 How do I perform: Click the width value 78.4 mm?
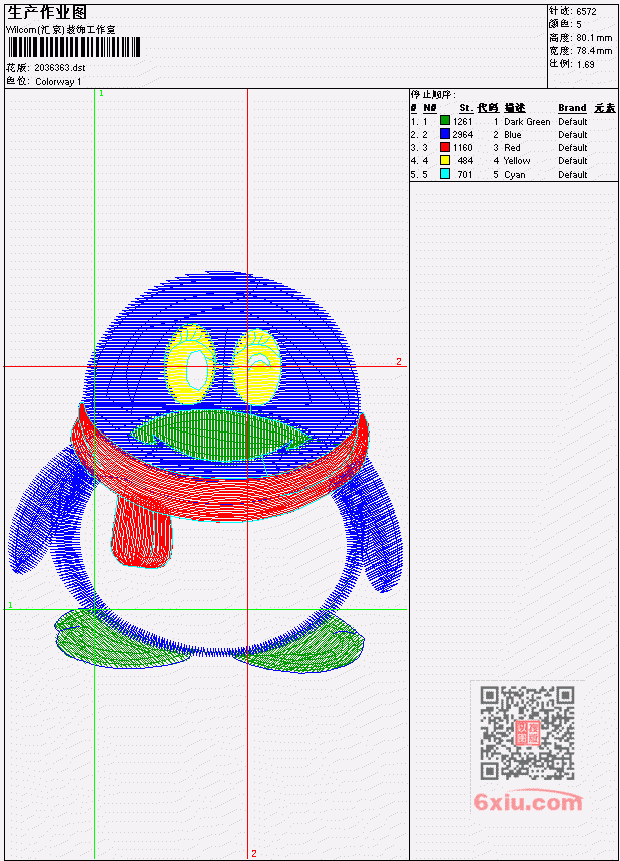(x=594, y=51)
